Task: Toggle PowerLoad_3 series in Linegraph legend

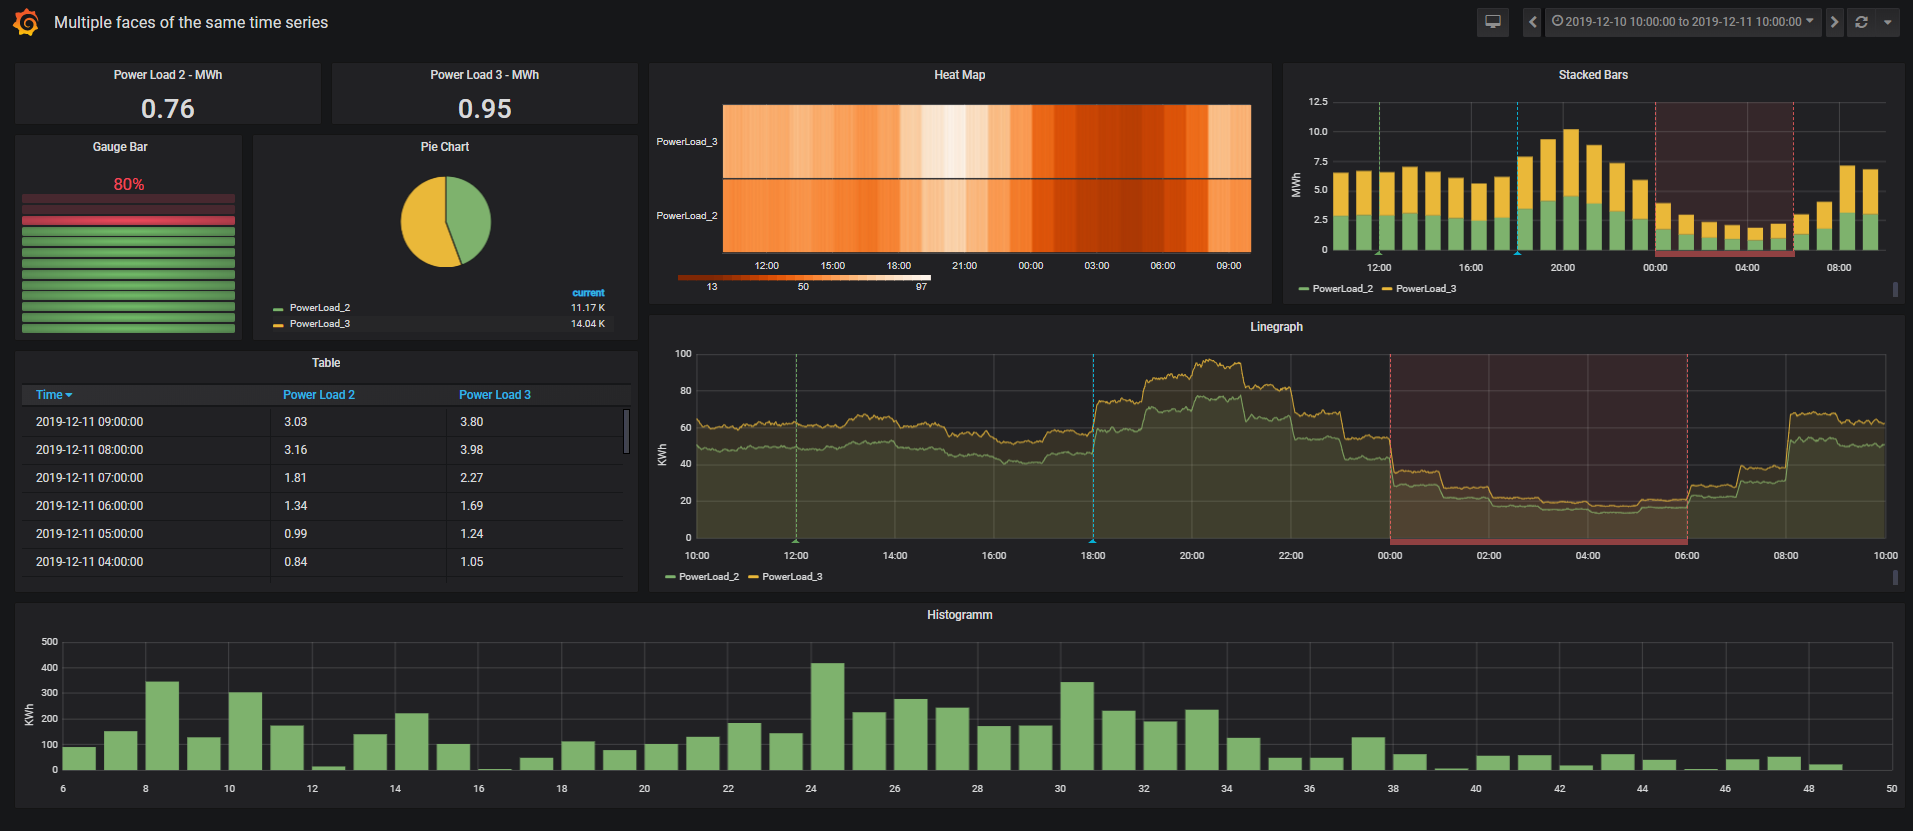Action: click(x=791, y=577)
